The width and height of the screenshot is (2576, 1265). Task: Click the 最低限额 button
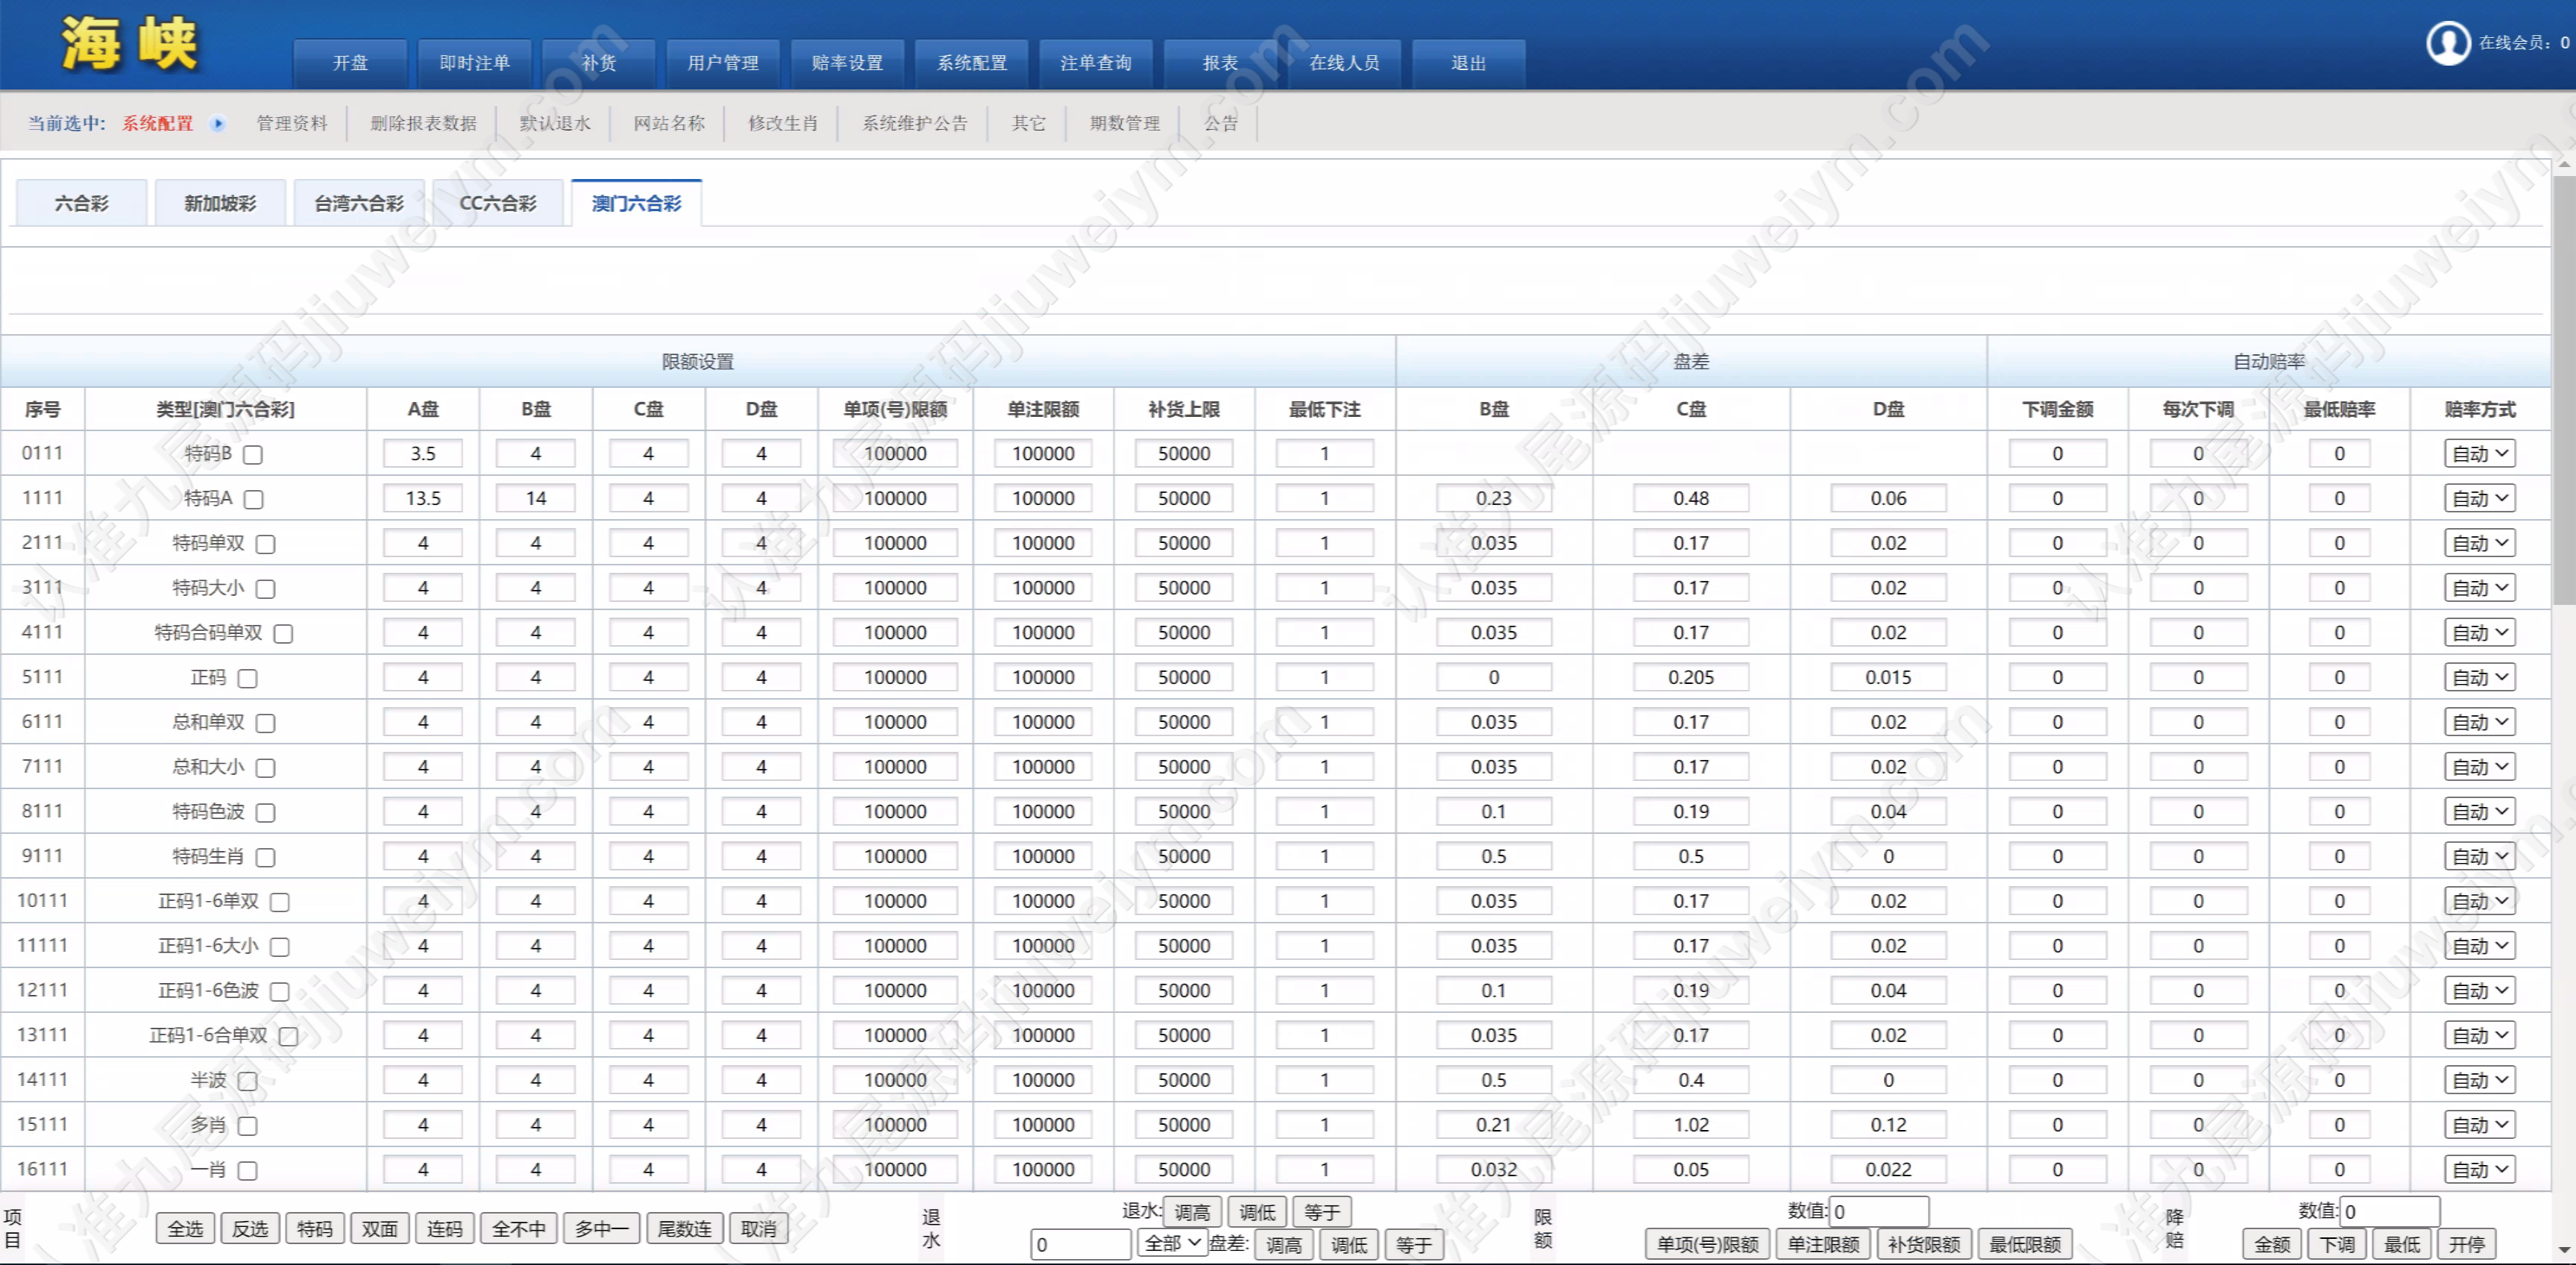pos(2025,1245)
